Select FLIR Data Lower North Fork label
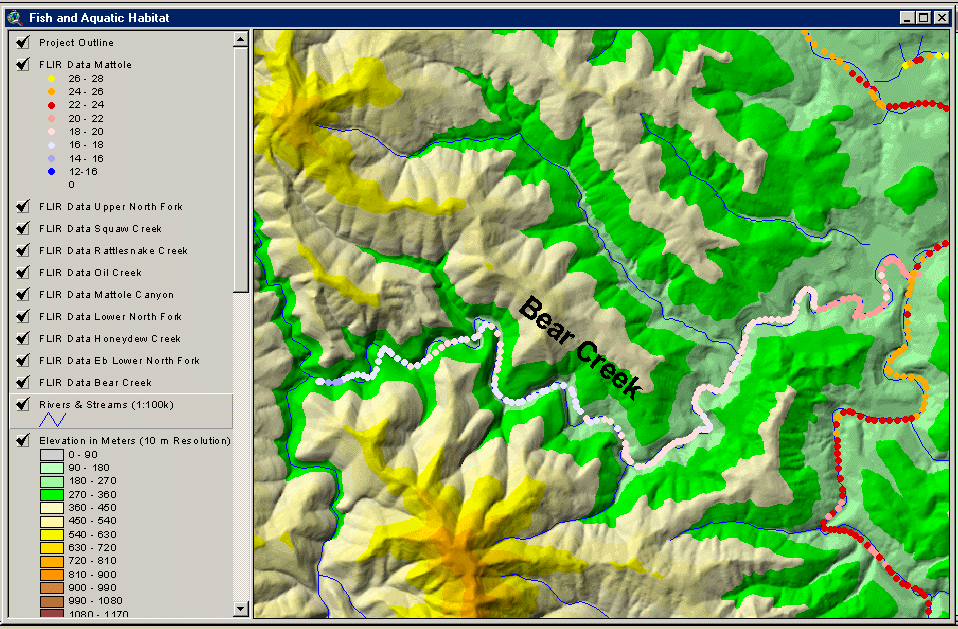Image resolution: width=958 pixels, height=629 pixels. pos(111,317)
